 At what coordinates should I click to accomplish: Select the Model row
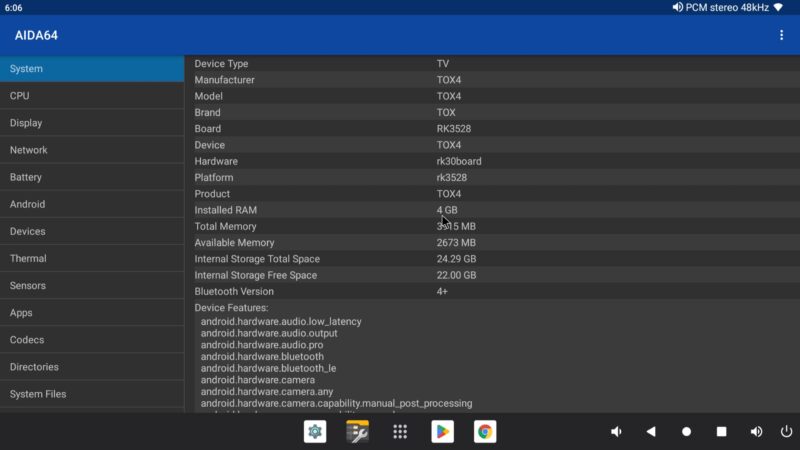point(492,96)
